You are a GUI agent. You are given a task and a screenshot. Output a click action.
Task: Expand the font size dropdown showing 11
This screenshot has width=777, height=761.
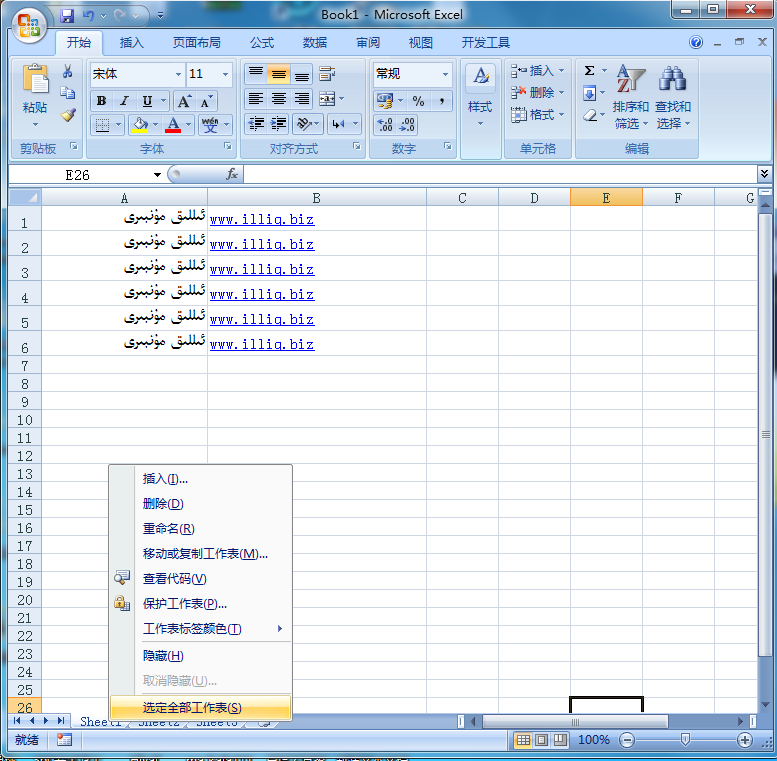pyautogui.click(x=226, y=74)
